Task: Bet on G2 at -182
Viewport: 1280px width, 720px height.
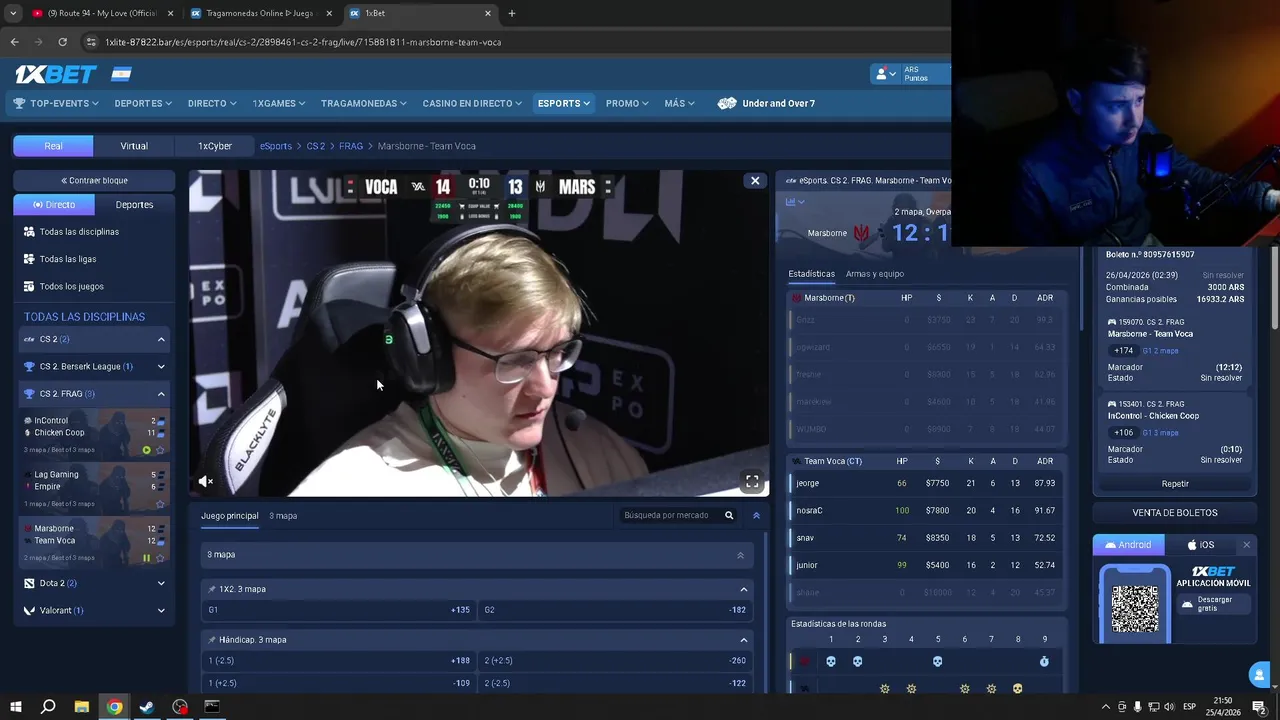Action: [x=615, y=610]
